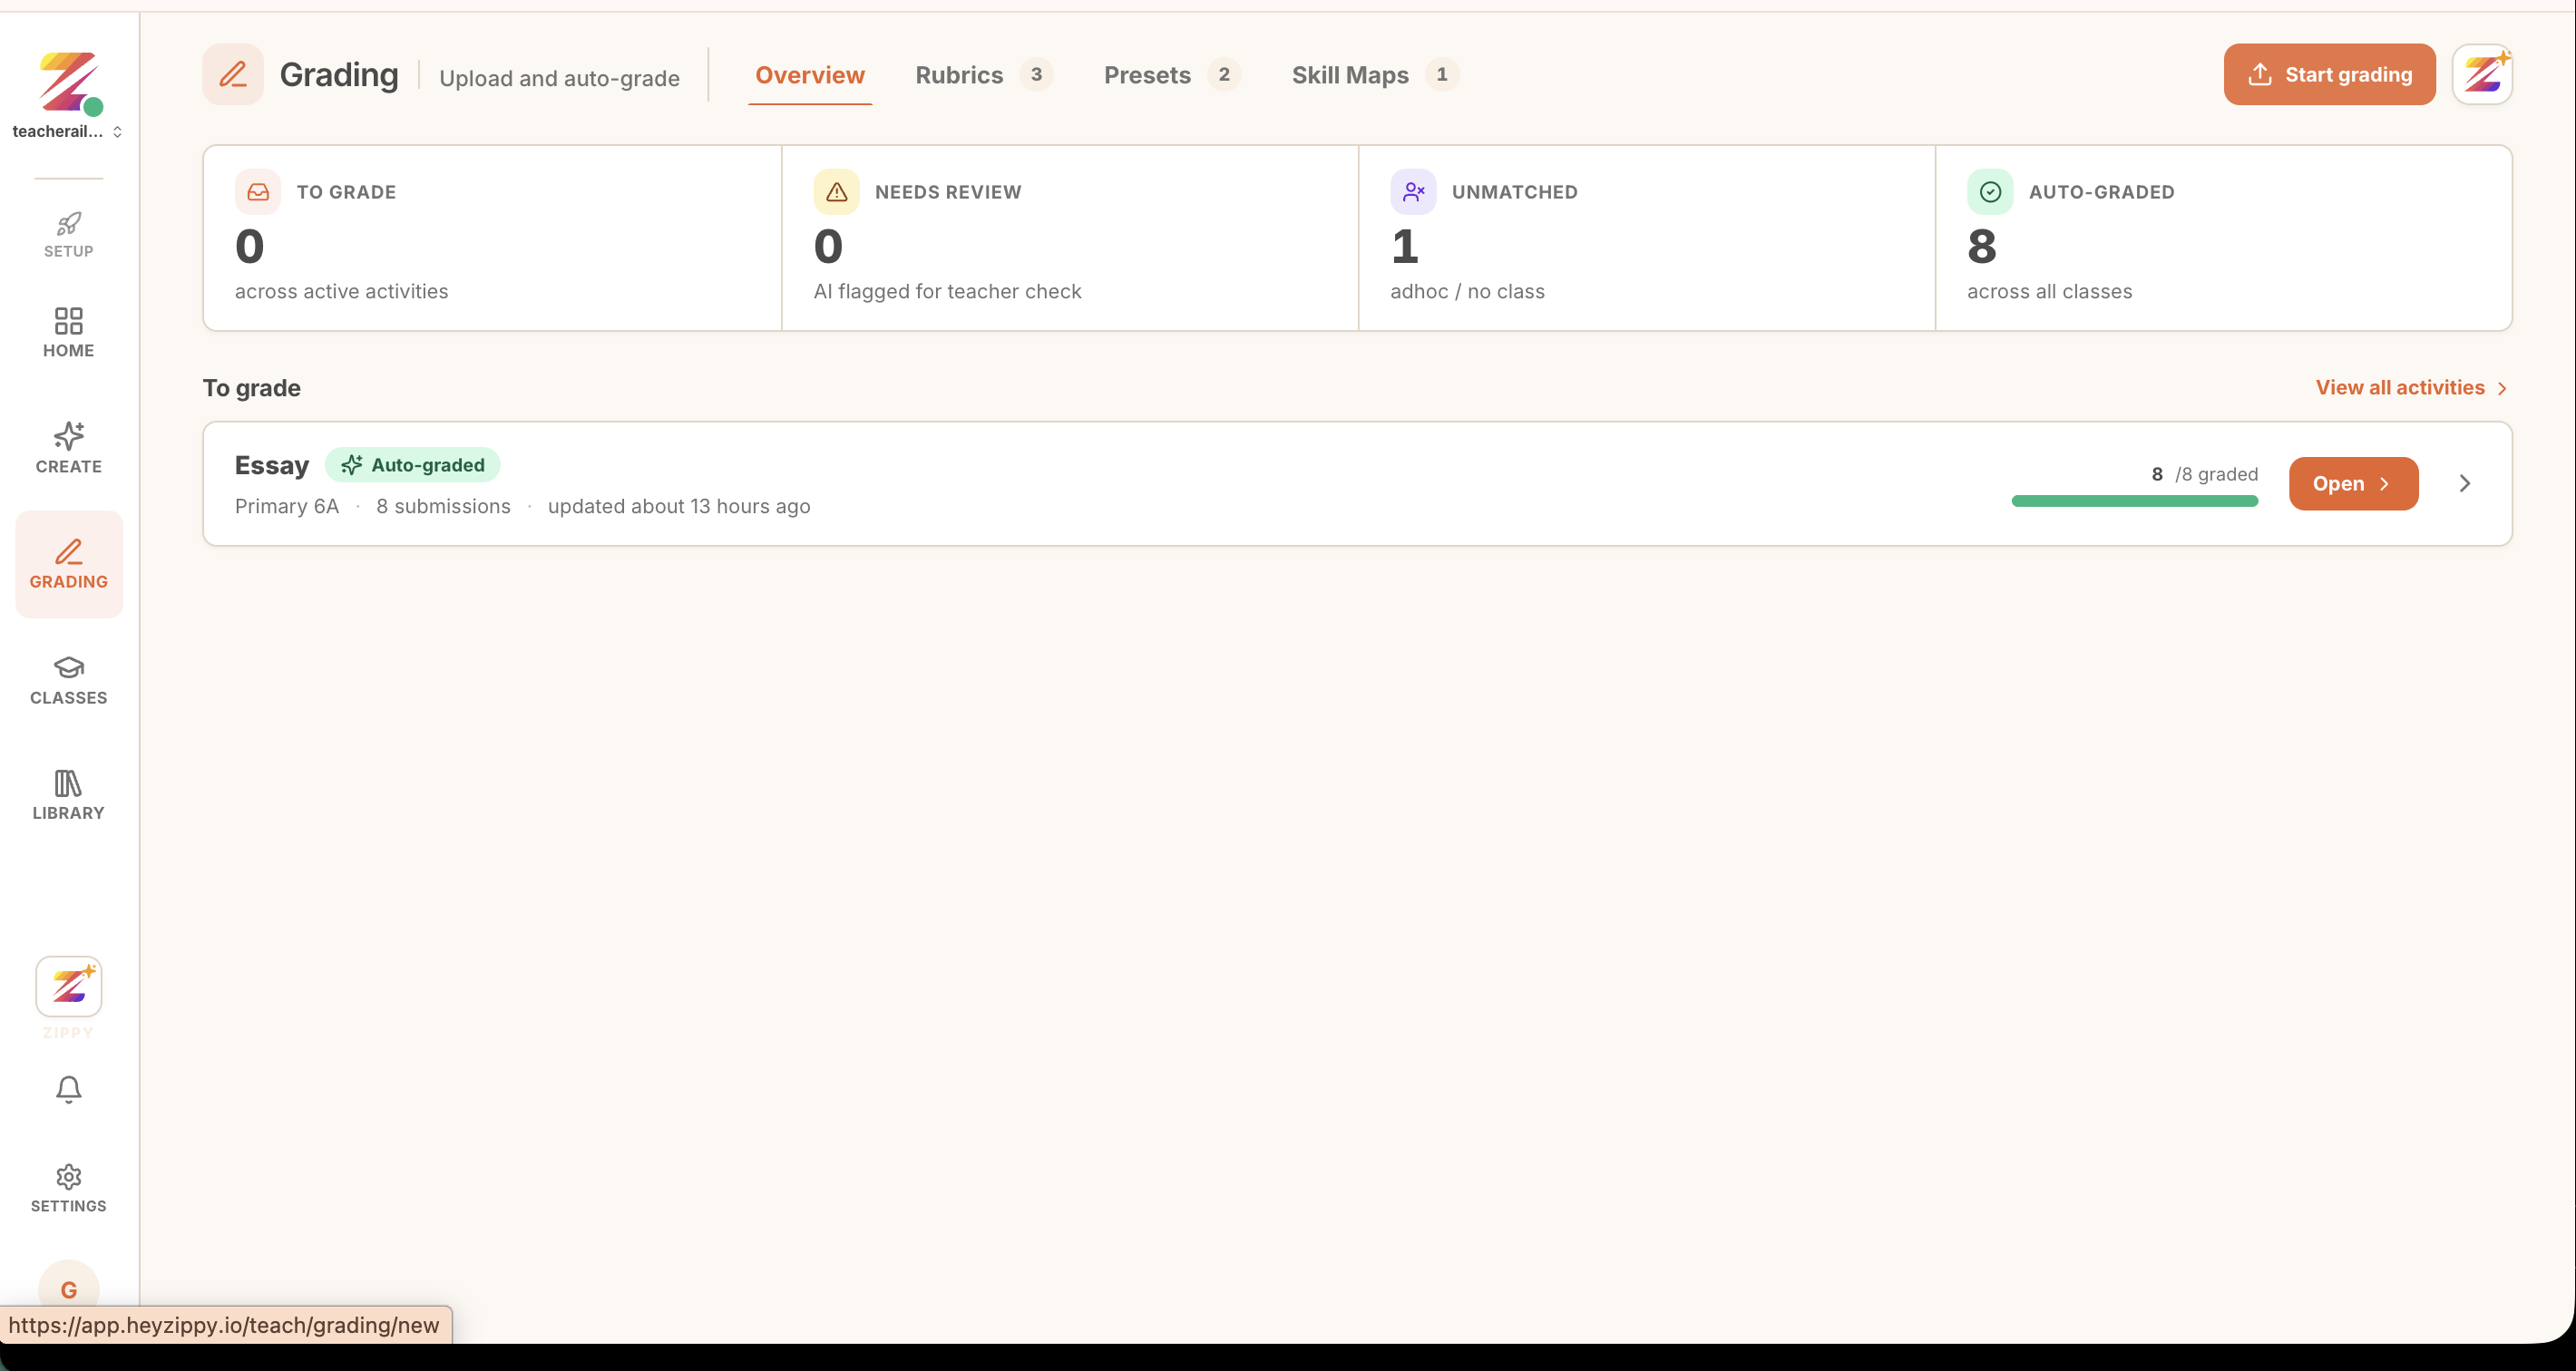This screenshot has height=1371, width=2576.
Task: Switch to the Overview tab
Action: click(810, 75)
